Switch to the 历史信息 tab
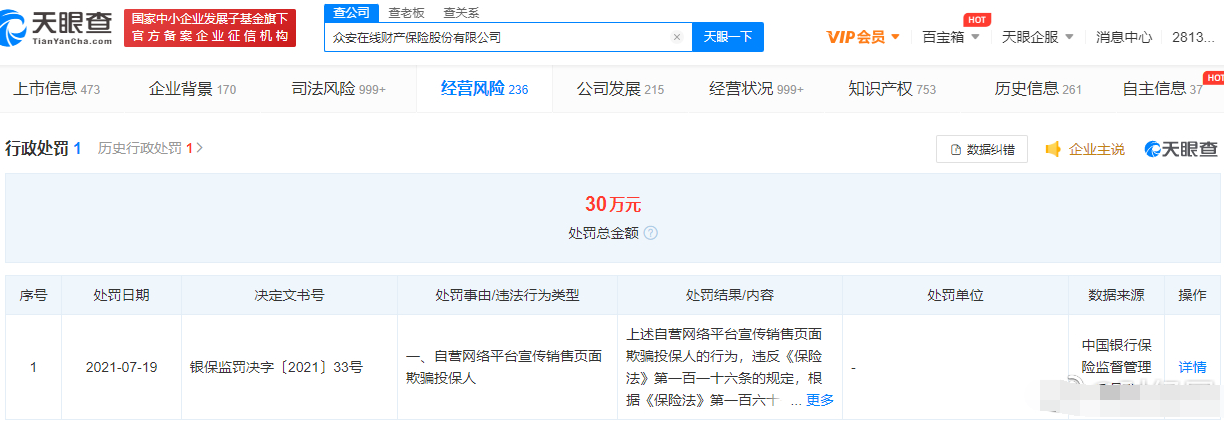 click(x=1038, y=89)
